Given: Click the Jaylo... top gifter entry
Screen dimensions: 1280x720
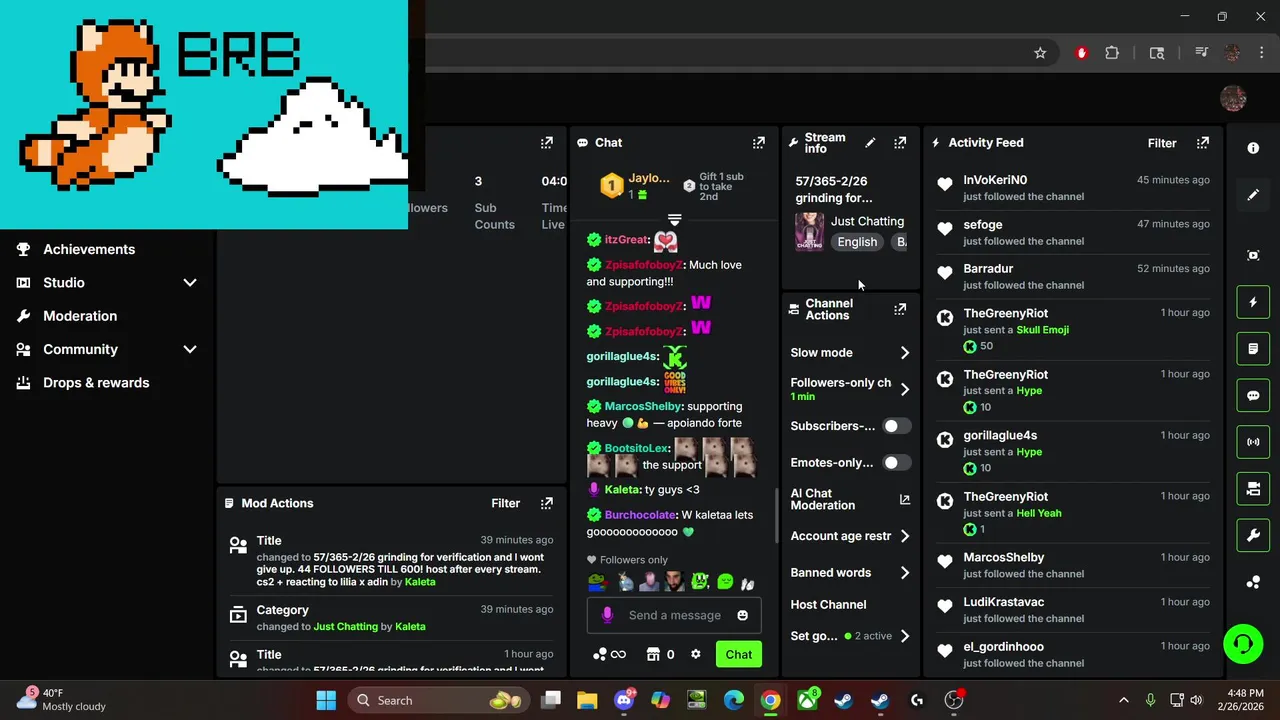Looking at the screenshot, I should coord(636,185).
